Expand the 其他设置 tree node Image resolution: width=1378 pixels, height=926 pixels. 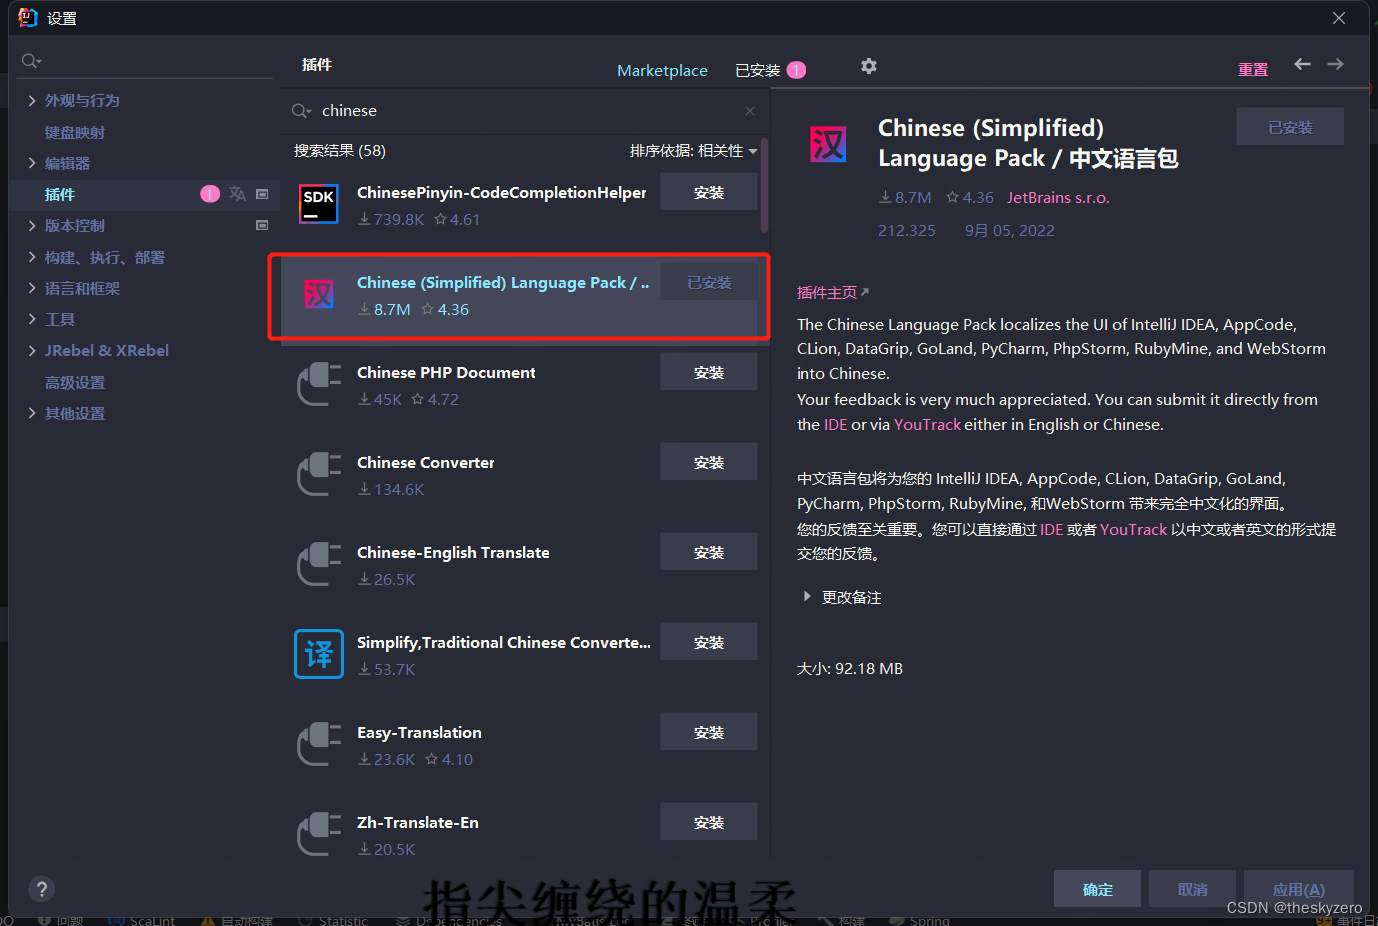tap(32, 413)
